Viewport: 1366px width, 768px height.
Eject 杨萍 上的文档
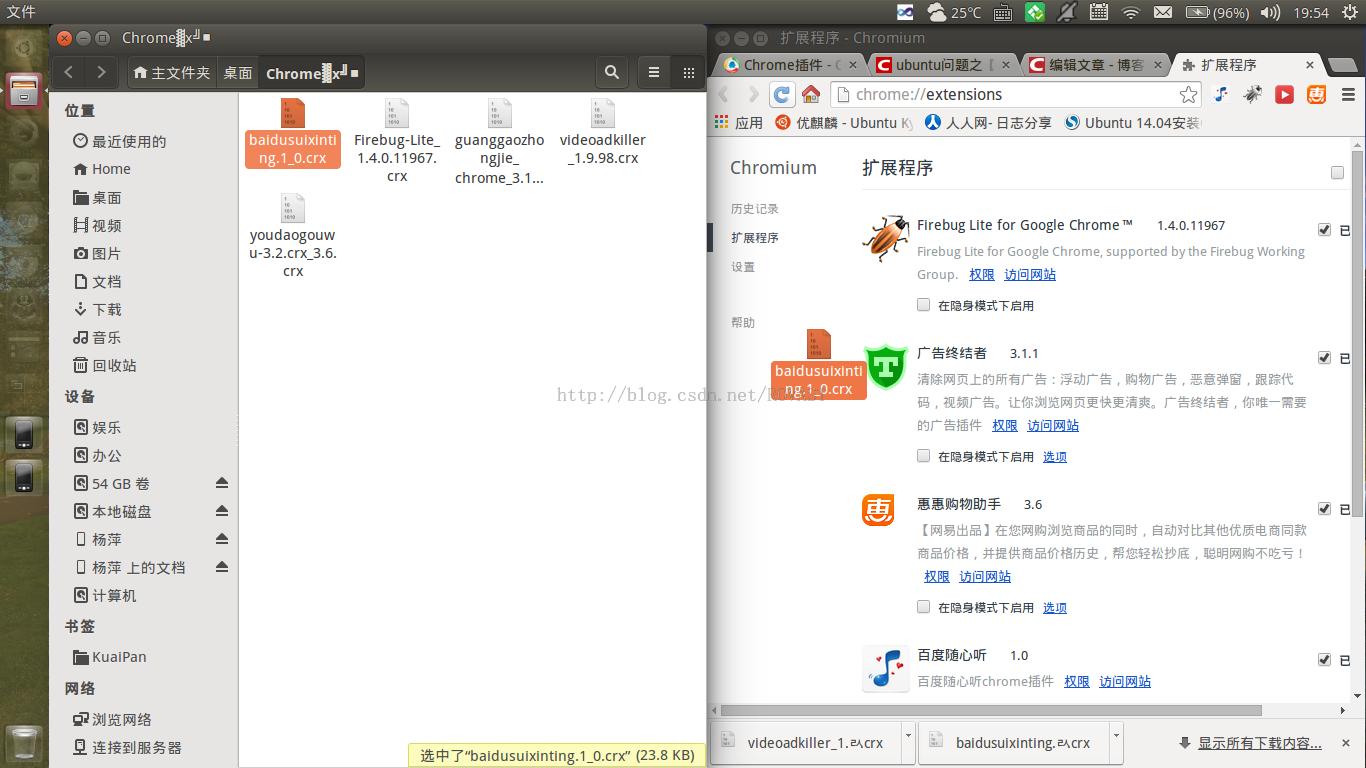222,567
